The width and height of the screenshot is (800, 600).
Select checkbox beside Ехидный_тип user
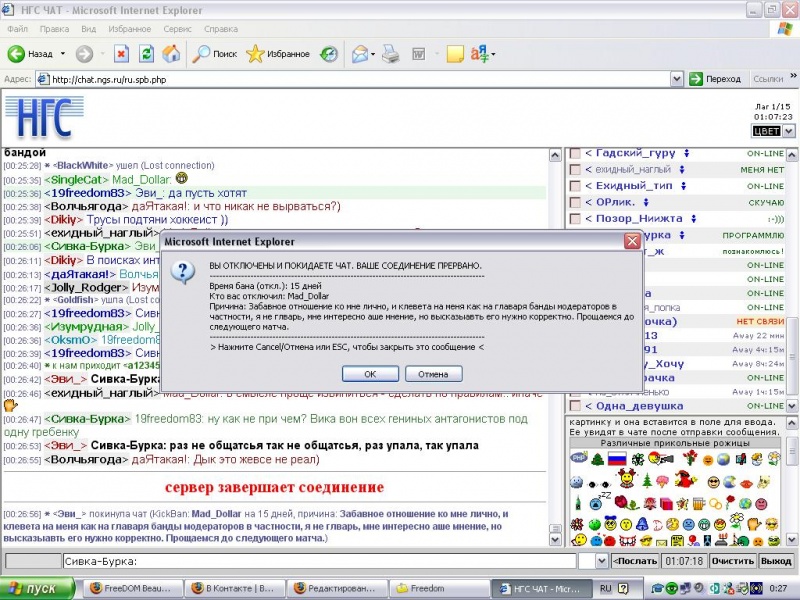click(574, 186)
